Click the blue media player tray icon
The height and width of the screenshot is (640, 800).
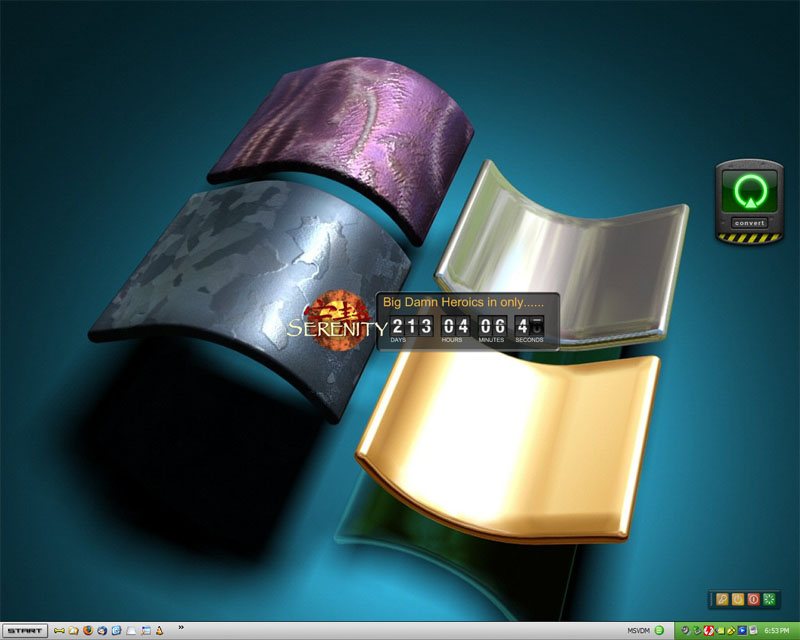pyautogui.click(x=742, y=631)
